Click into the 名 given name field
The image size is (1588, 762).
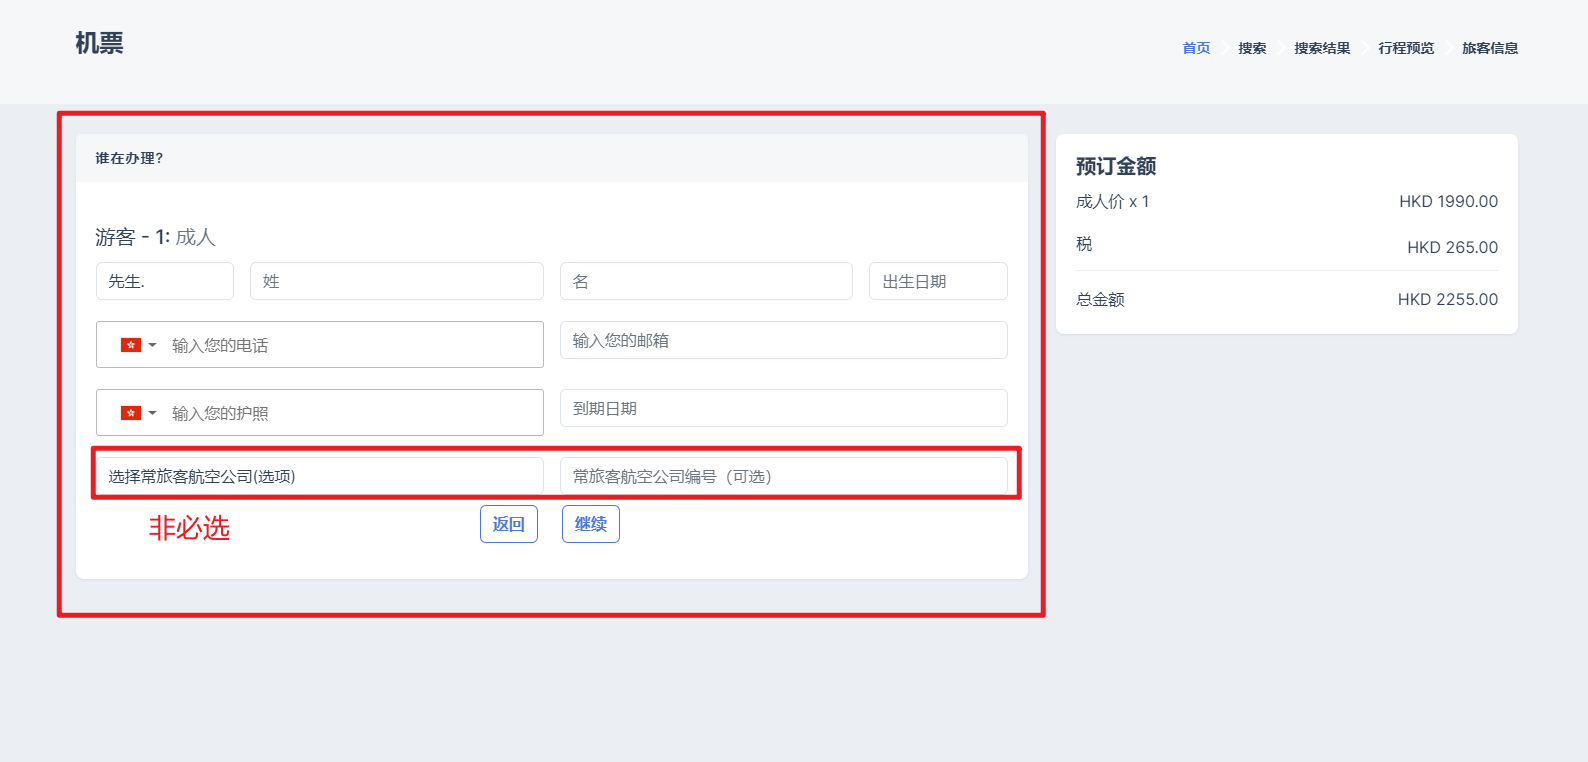pos(706,281)
